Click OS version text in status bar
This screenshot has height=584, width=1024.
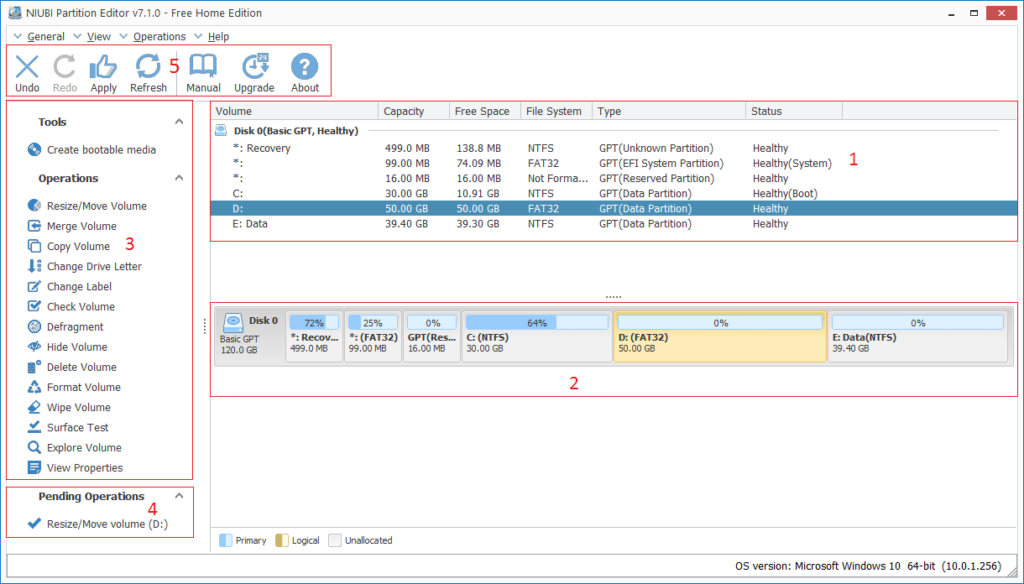(868, 566)
